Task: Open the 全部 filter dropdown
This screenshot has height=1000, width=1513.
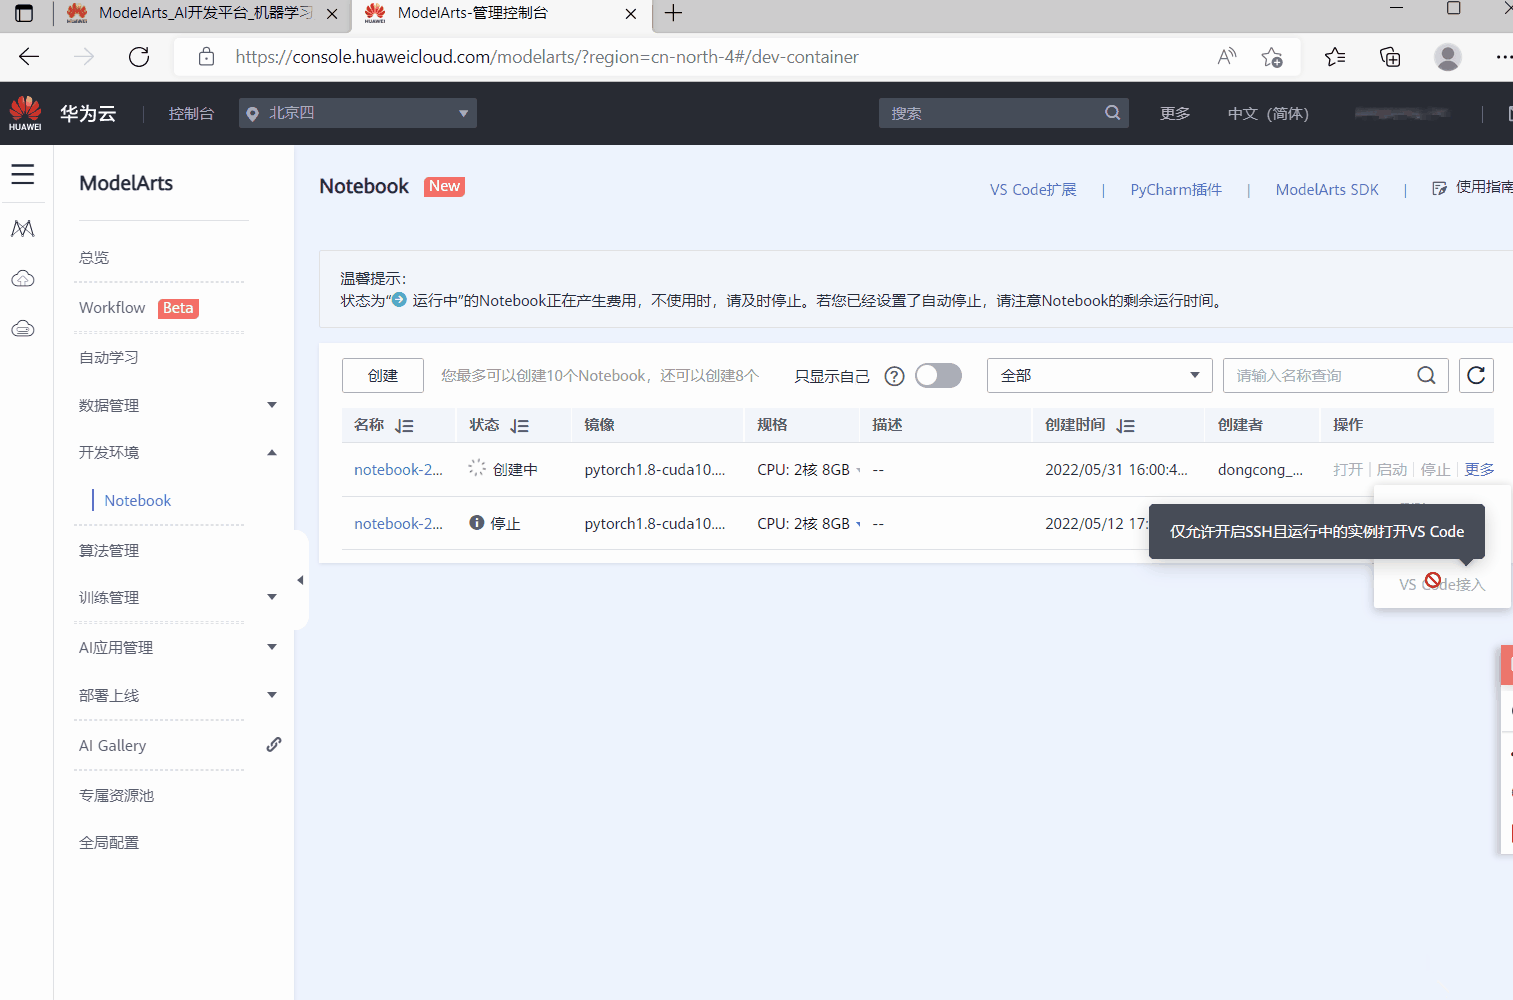Action: pos(1099,375)
